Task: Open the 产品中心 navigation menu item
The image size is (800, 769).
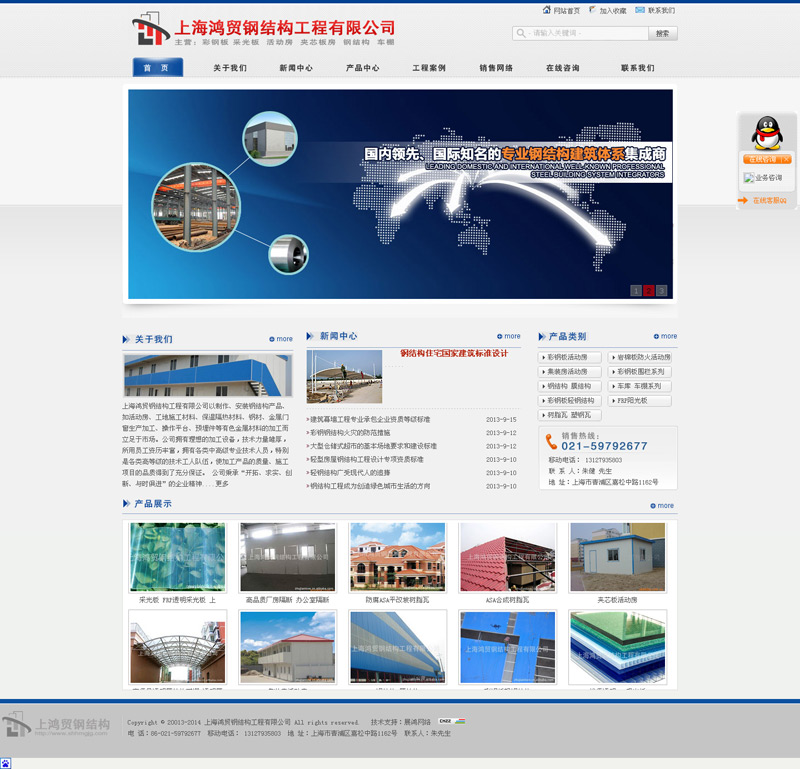Action: point(362,68)
